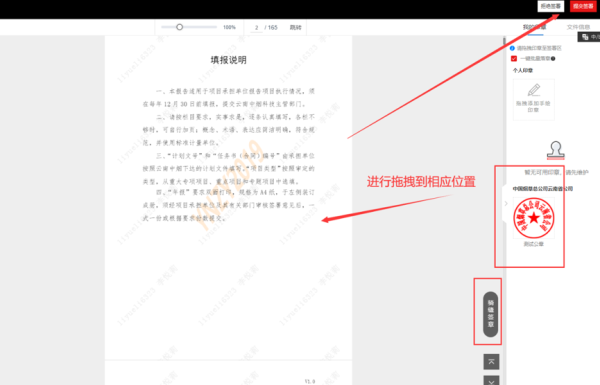Select the red round 测试公章 seal

click(x=533, y=218)
